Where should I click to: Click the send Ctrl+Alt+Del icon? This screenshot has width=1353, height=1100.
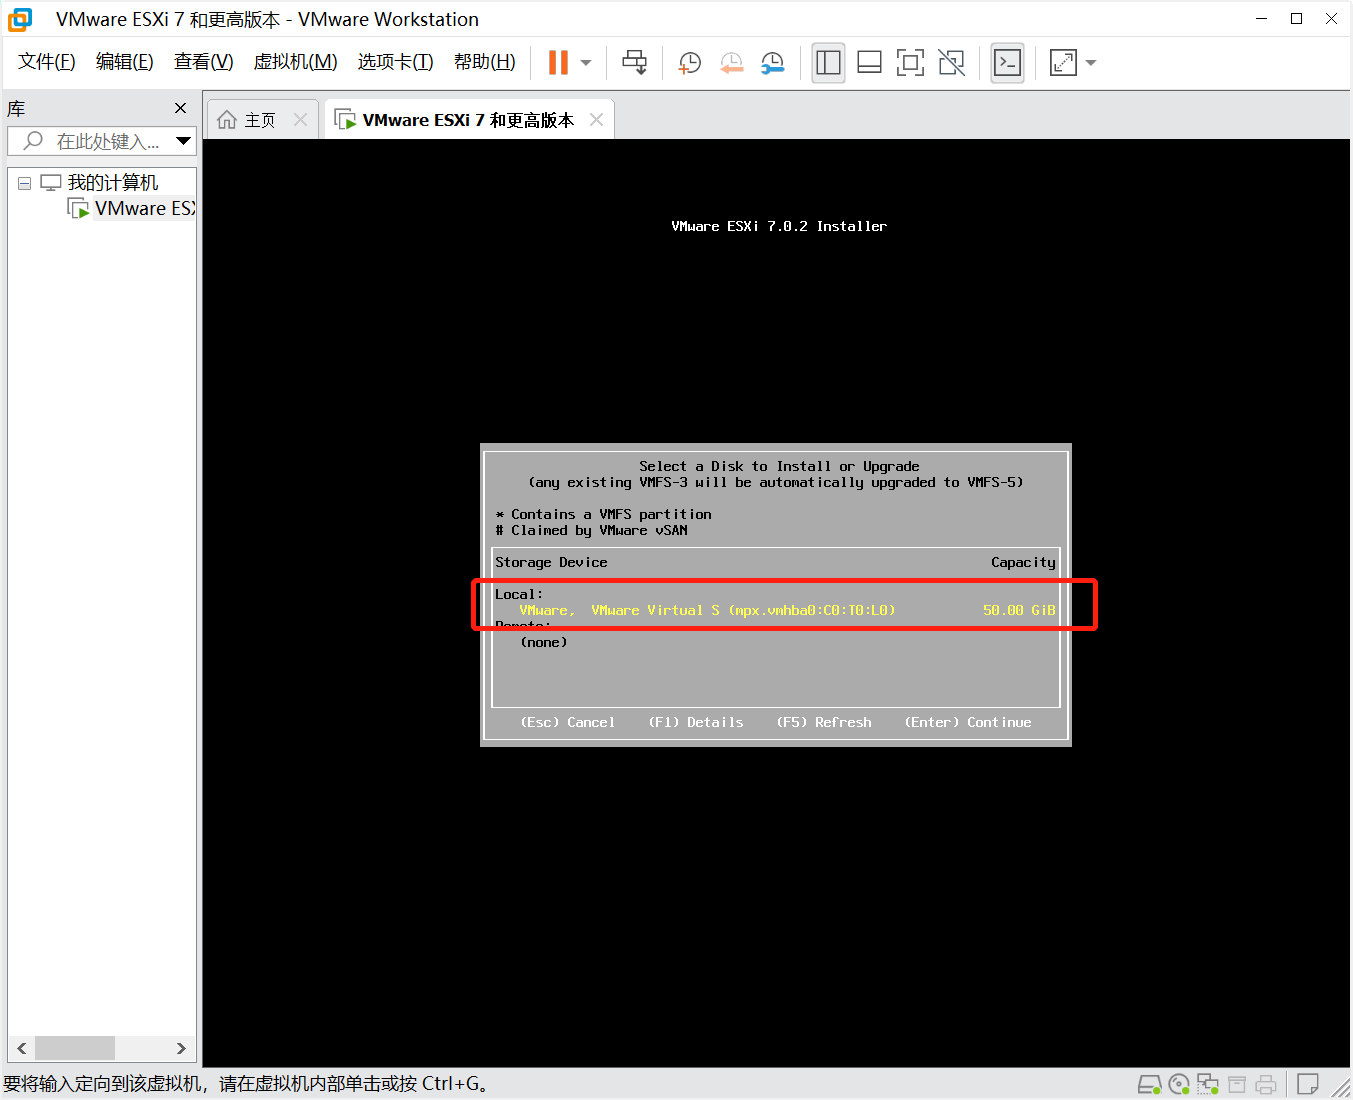[x=634, y=62]
